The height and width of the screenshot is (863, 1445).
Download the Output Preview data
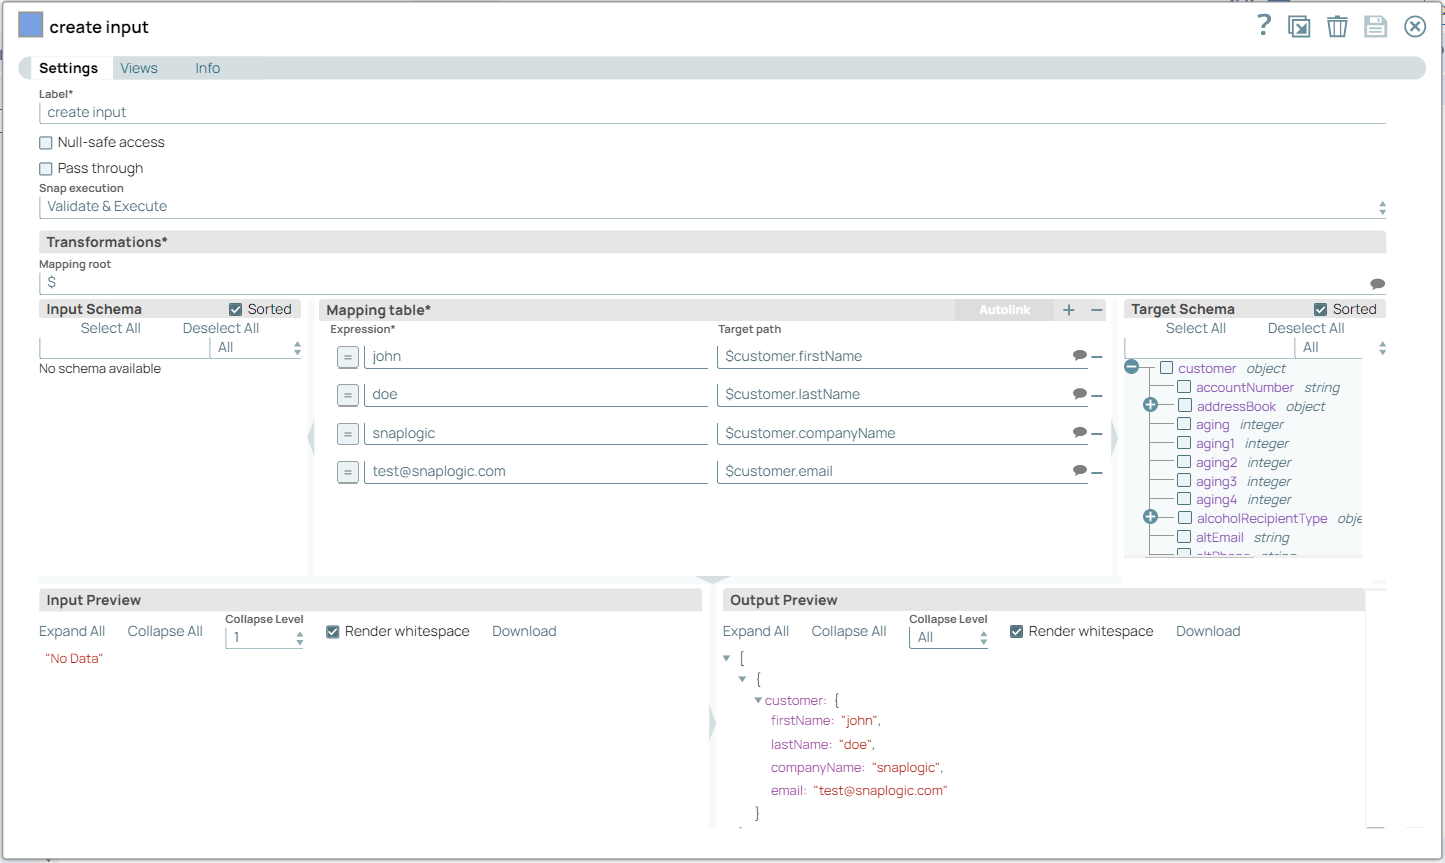1207,631
